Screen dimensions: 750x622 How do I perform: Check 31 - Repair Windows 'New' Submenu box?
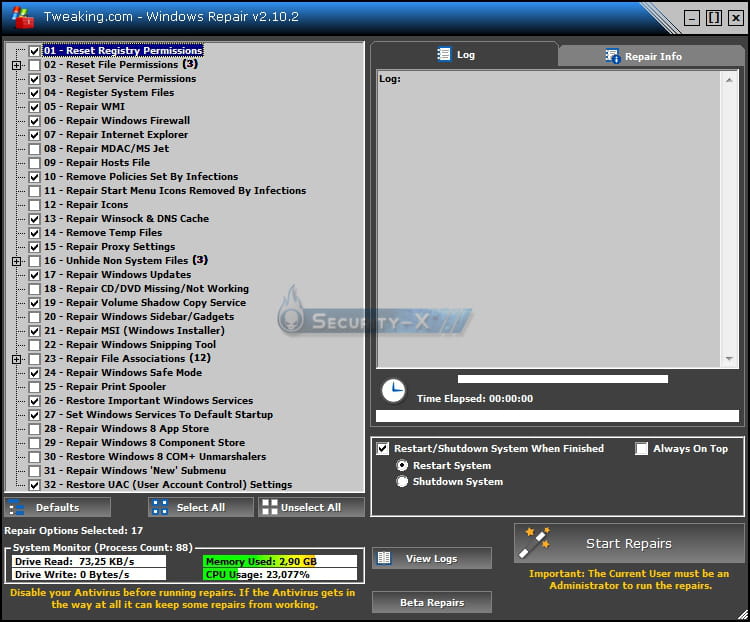pyautogui.click(x=34, y=471)
